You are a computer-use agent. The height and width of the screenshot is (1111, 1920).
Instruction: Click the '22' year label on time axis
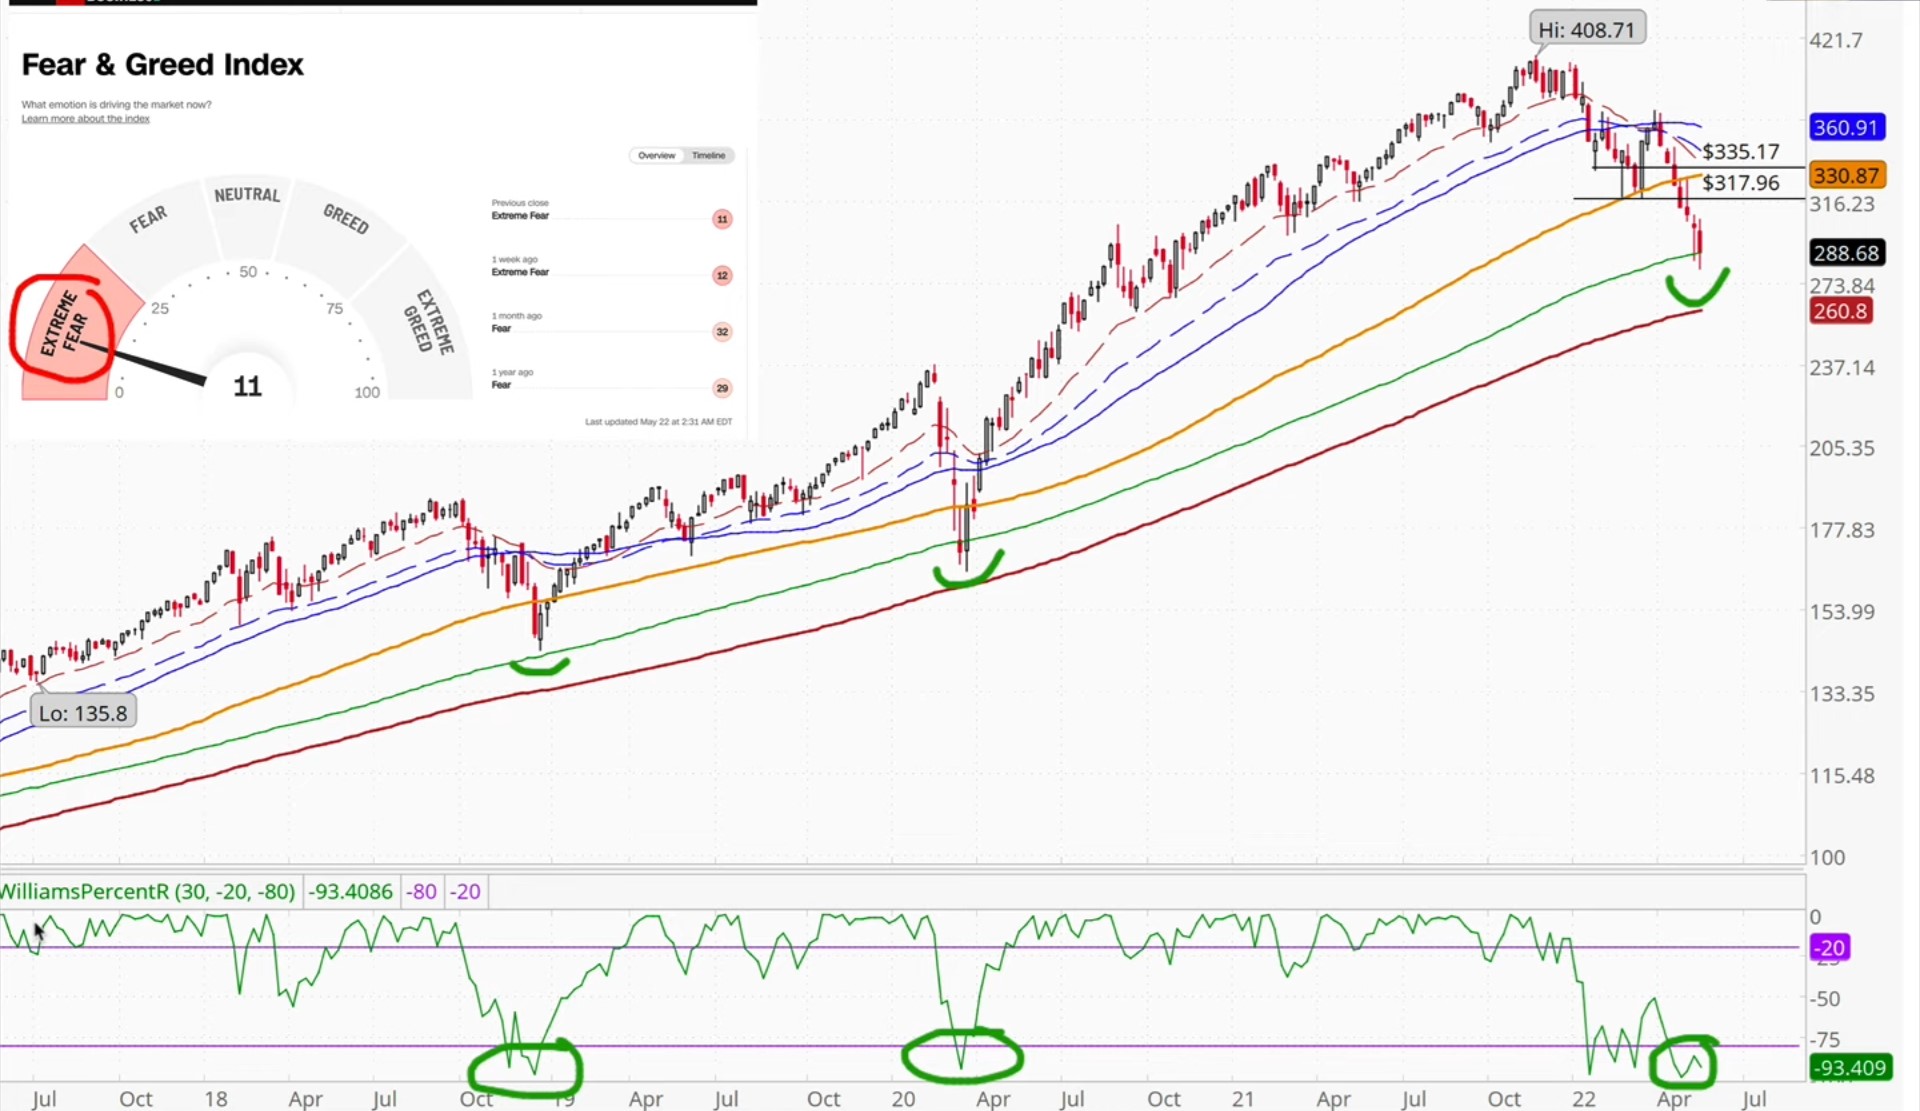coord(1584,1099)
